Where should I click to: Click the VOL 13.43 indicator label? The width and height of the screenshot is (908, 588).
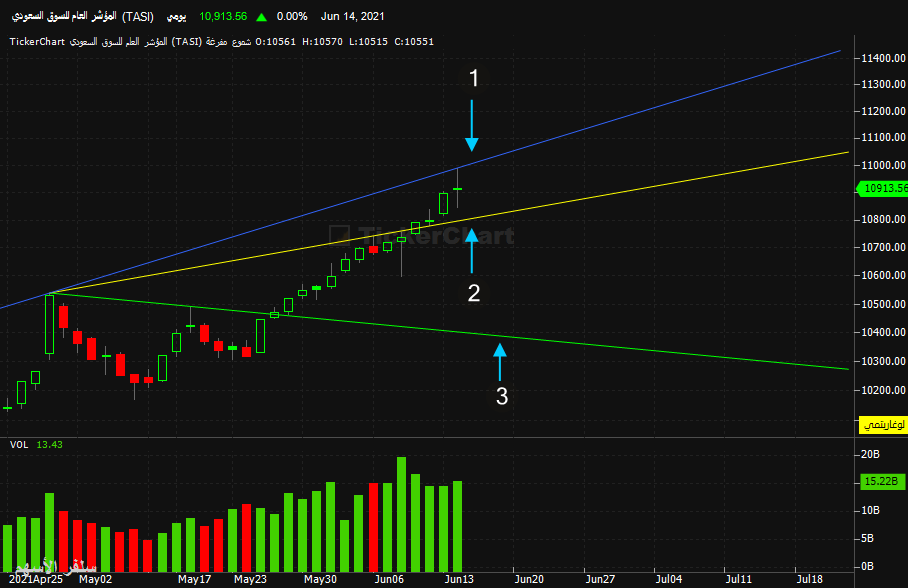36,444
